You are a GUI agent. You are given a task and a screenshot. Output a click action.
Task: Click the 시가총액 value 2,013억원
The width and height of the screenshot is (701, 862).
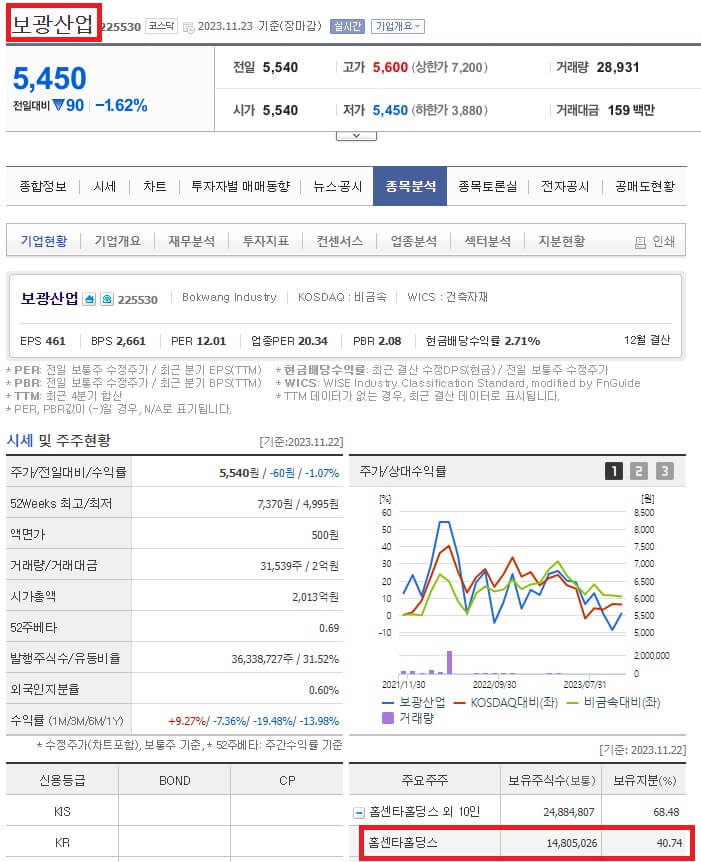315,596
